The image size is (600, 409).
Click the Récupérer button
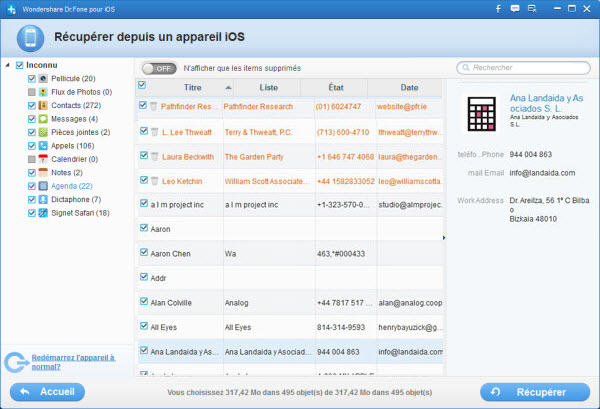535,392
